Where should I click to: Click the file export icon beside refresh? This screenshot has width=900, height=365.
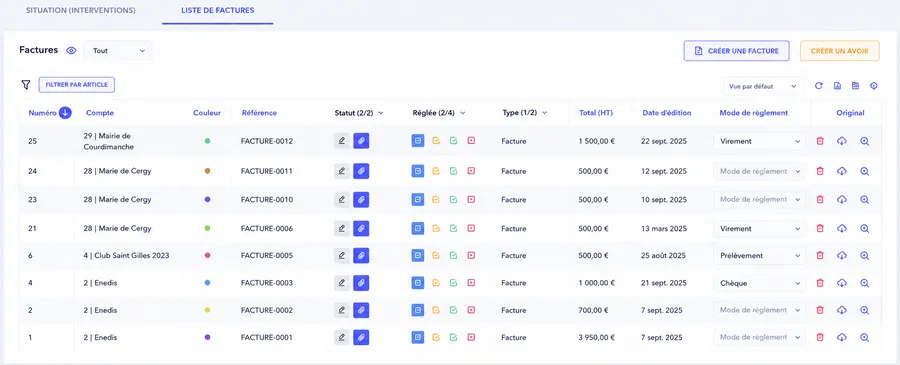837,86
